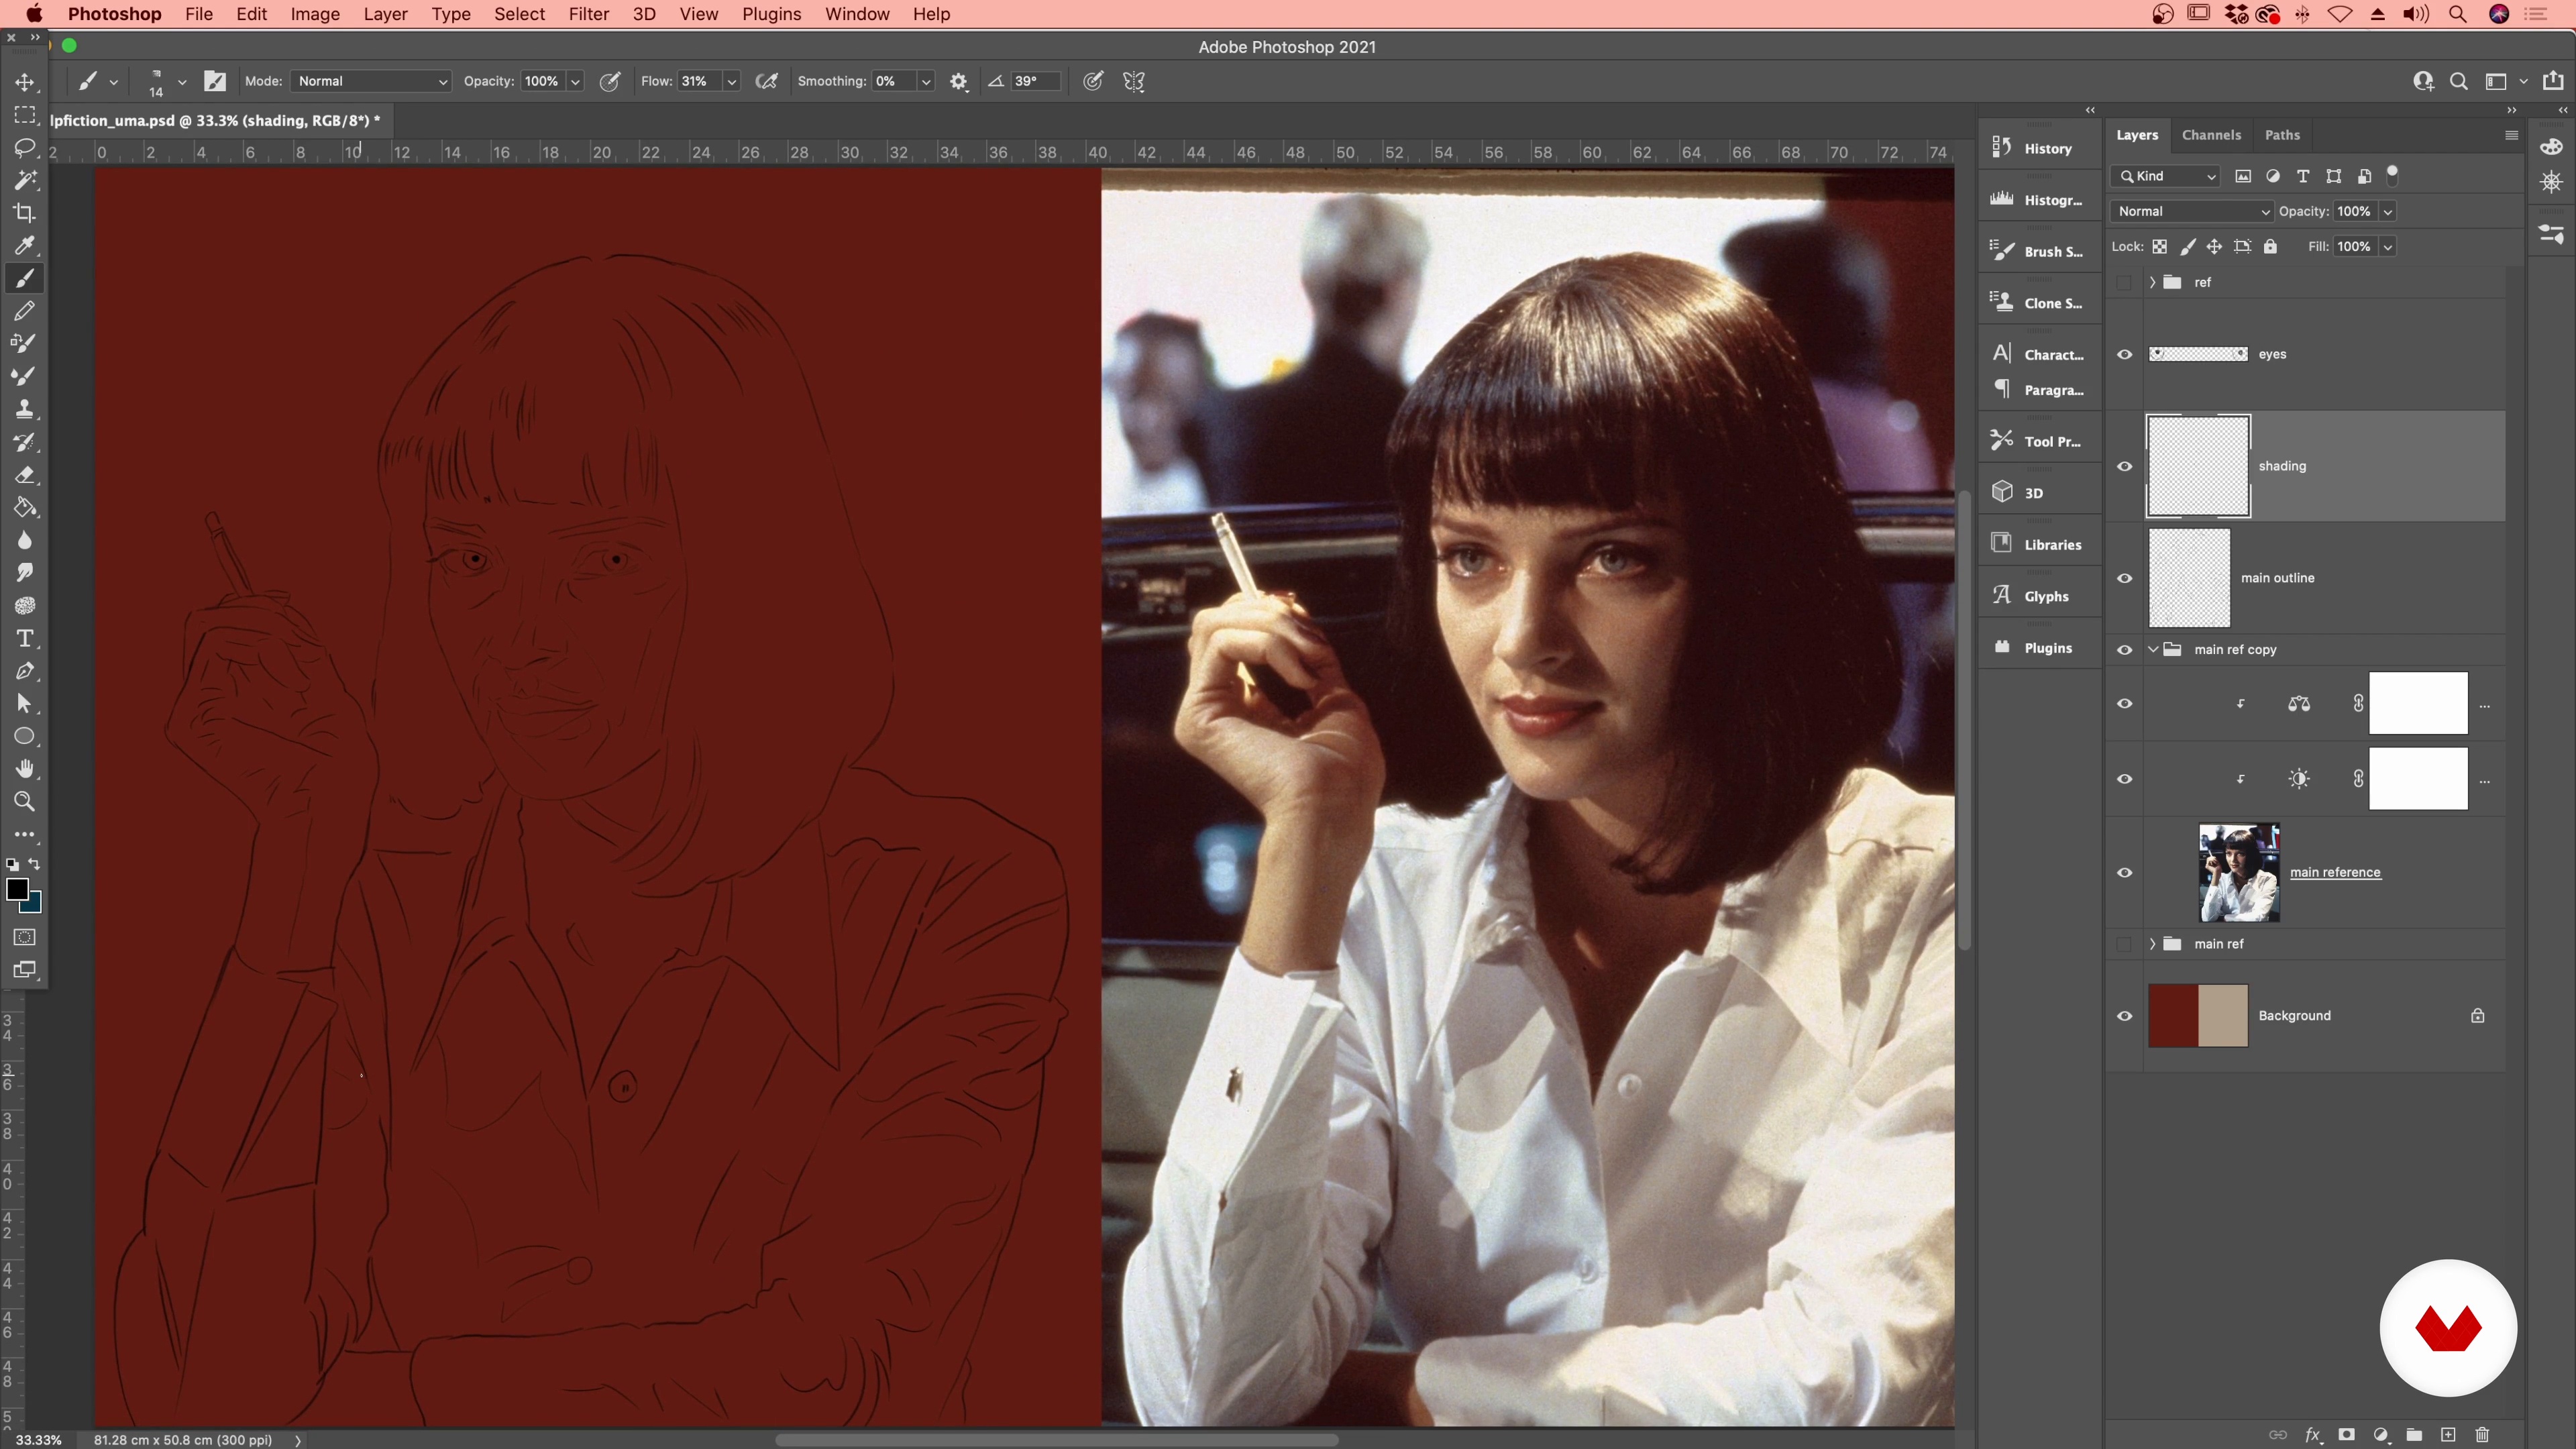Open the Smoothing percentage dropdown arrow

pyautogui.click(x=926, y=82)
